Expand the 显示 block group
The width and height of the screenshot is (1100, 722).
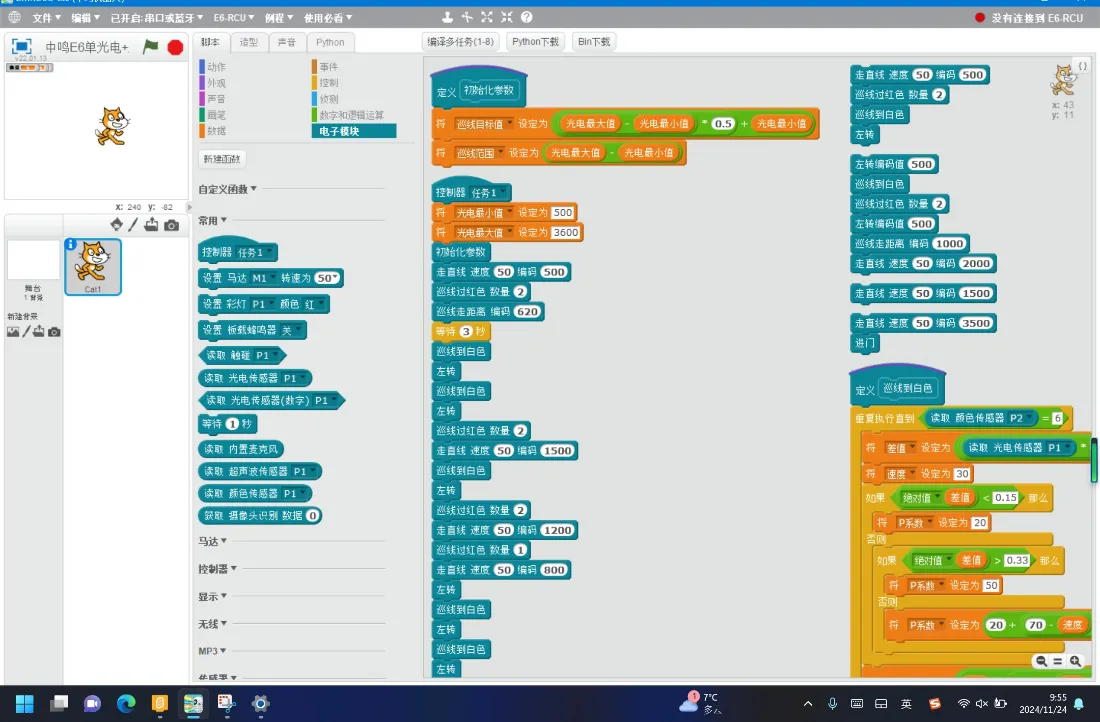point(213,596)
